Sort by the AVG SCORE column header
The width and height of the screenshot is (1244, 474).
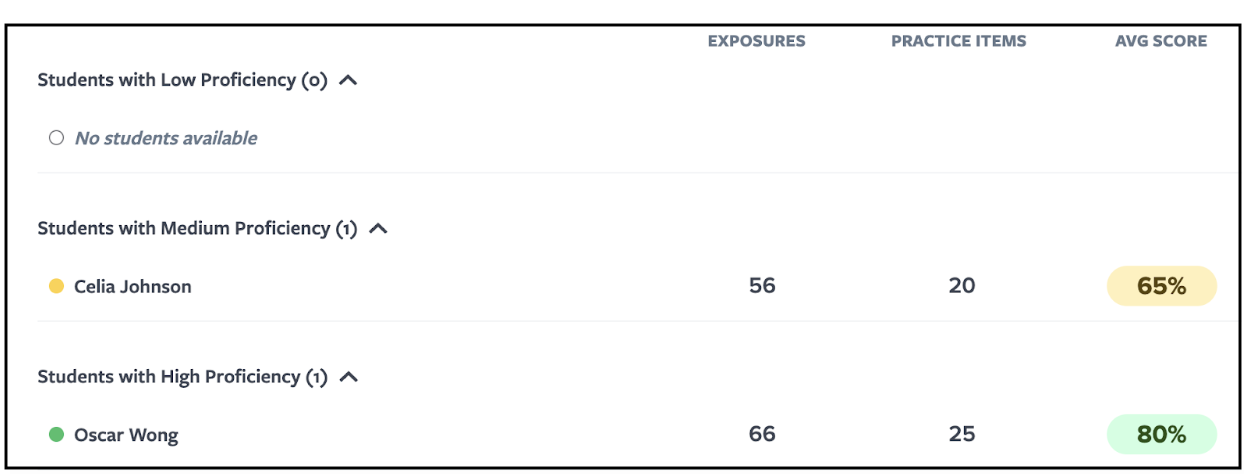click(1161, 41)
